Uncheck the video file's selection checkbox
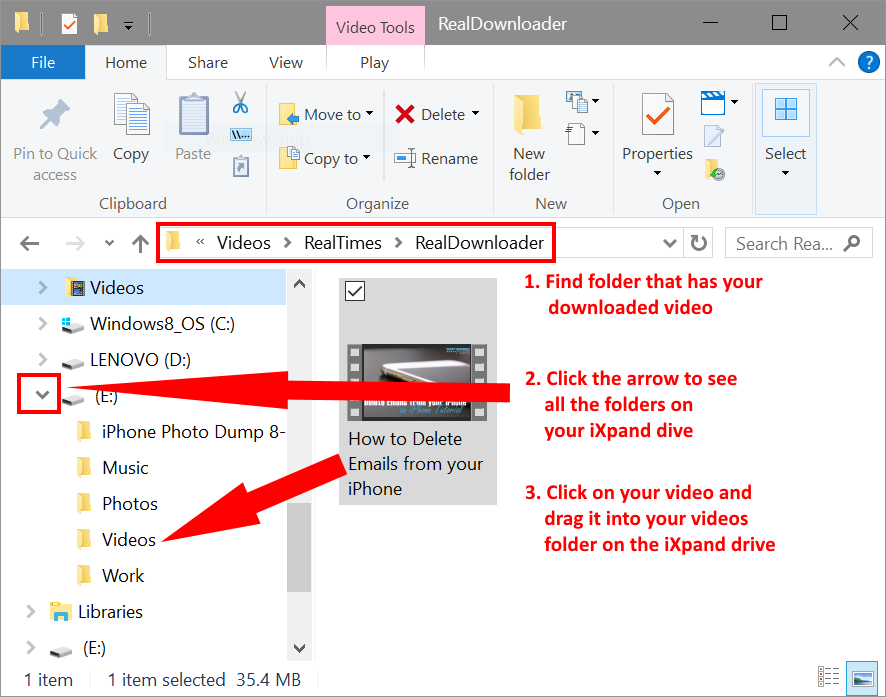Viewport: 886px width, 697px height. click(x=355, y=291)
